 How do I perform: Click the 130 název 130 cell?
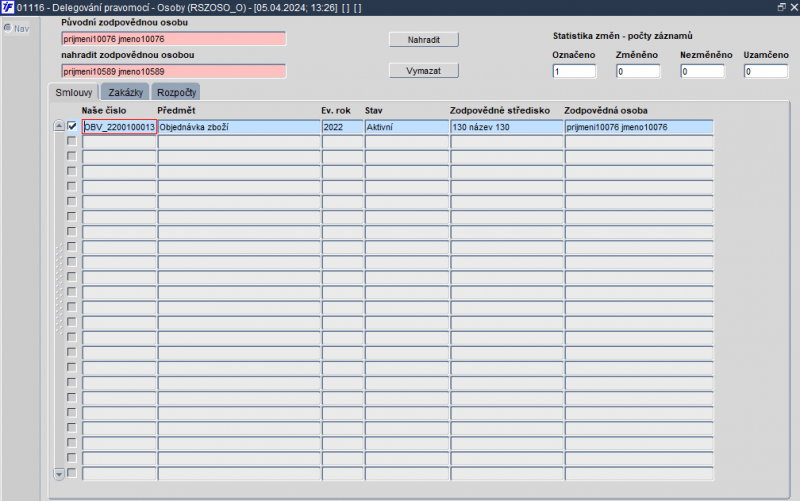tap(507, 127)
